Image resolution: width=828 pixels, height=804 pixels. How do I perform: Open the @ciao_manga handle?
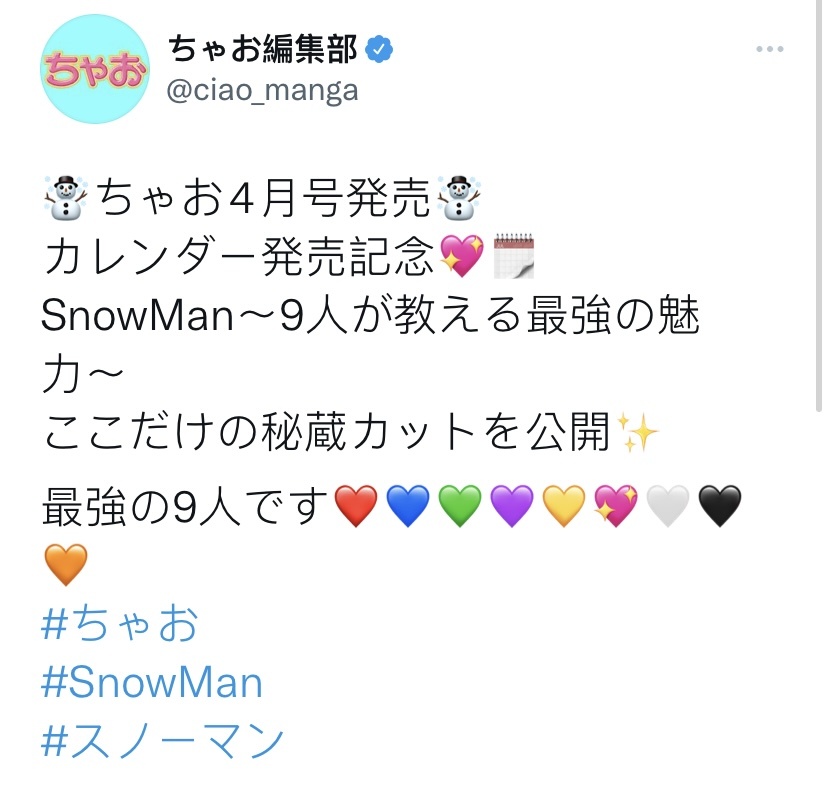(x=262, y=90)
